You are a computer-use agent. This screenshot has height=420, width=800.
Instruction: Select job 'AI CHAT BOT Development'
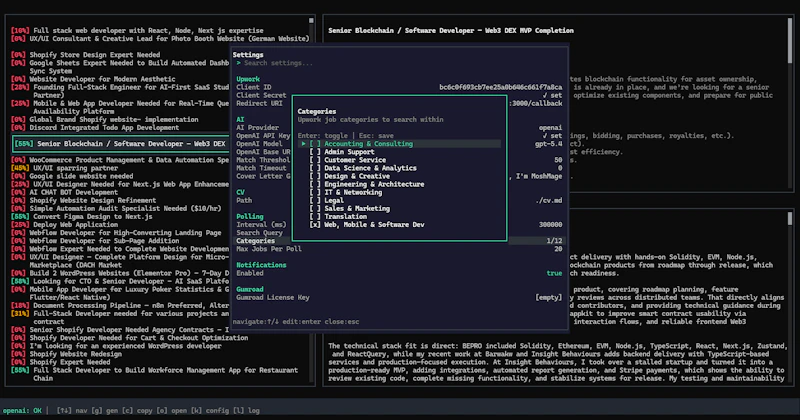pos(64,192)
